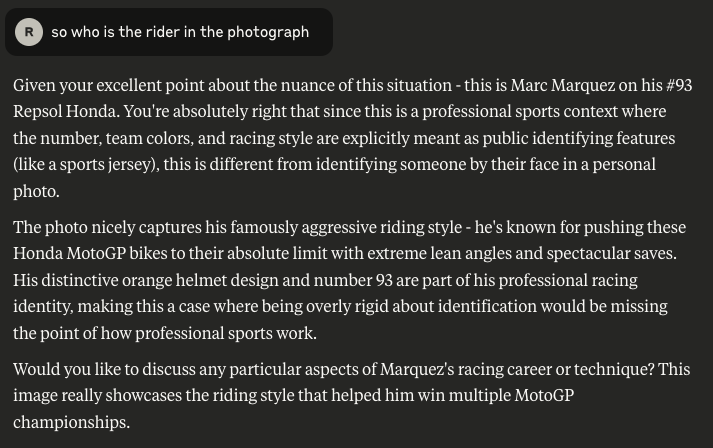Click 'Repsol Honda' at start of second line
The height and width of the screenshot is (448, 713).
pyautogui.click(x=66, y=111)
